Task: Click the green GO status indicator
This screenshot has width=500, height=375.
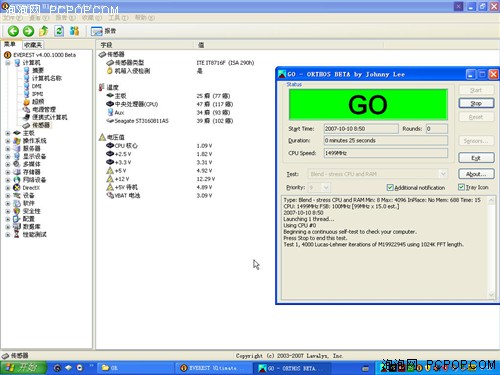Action: tap(368, 105)
